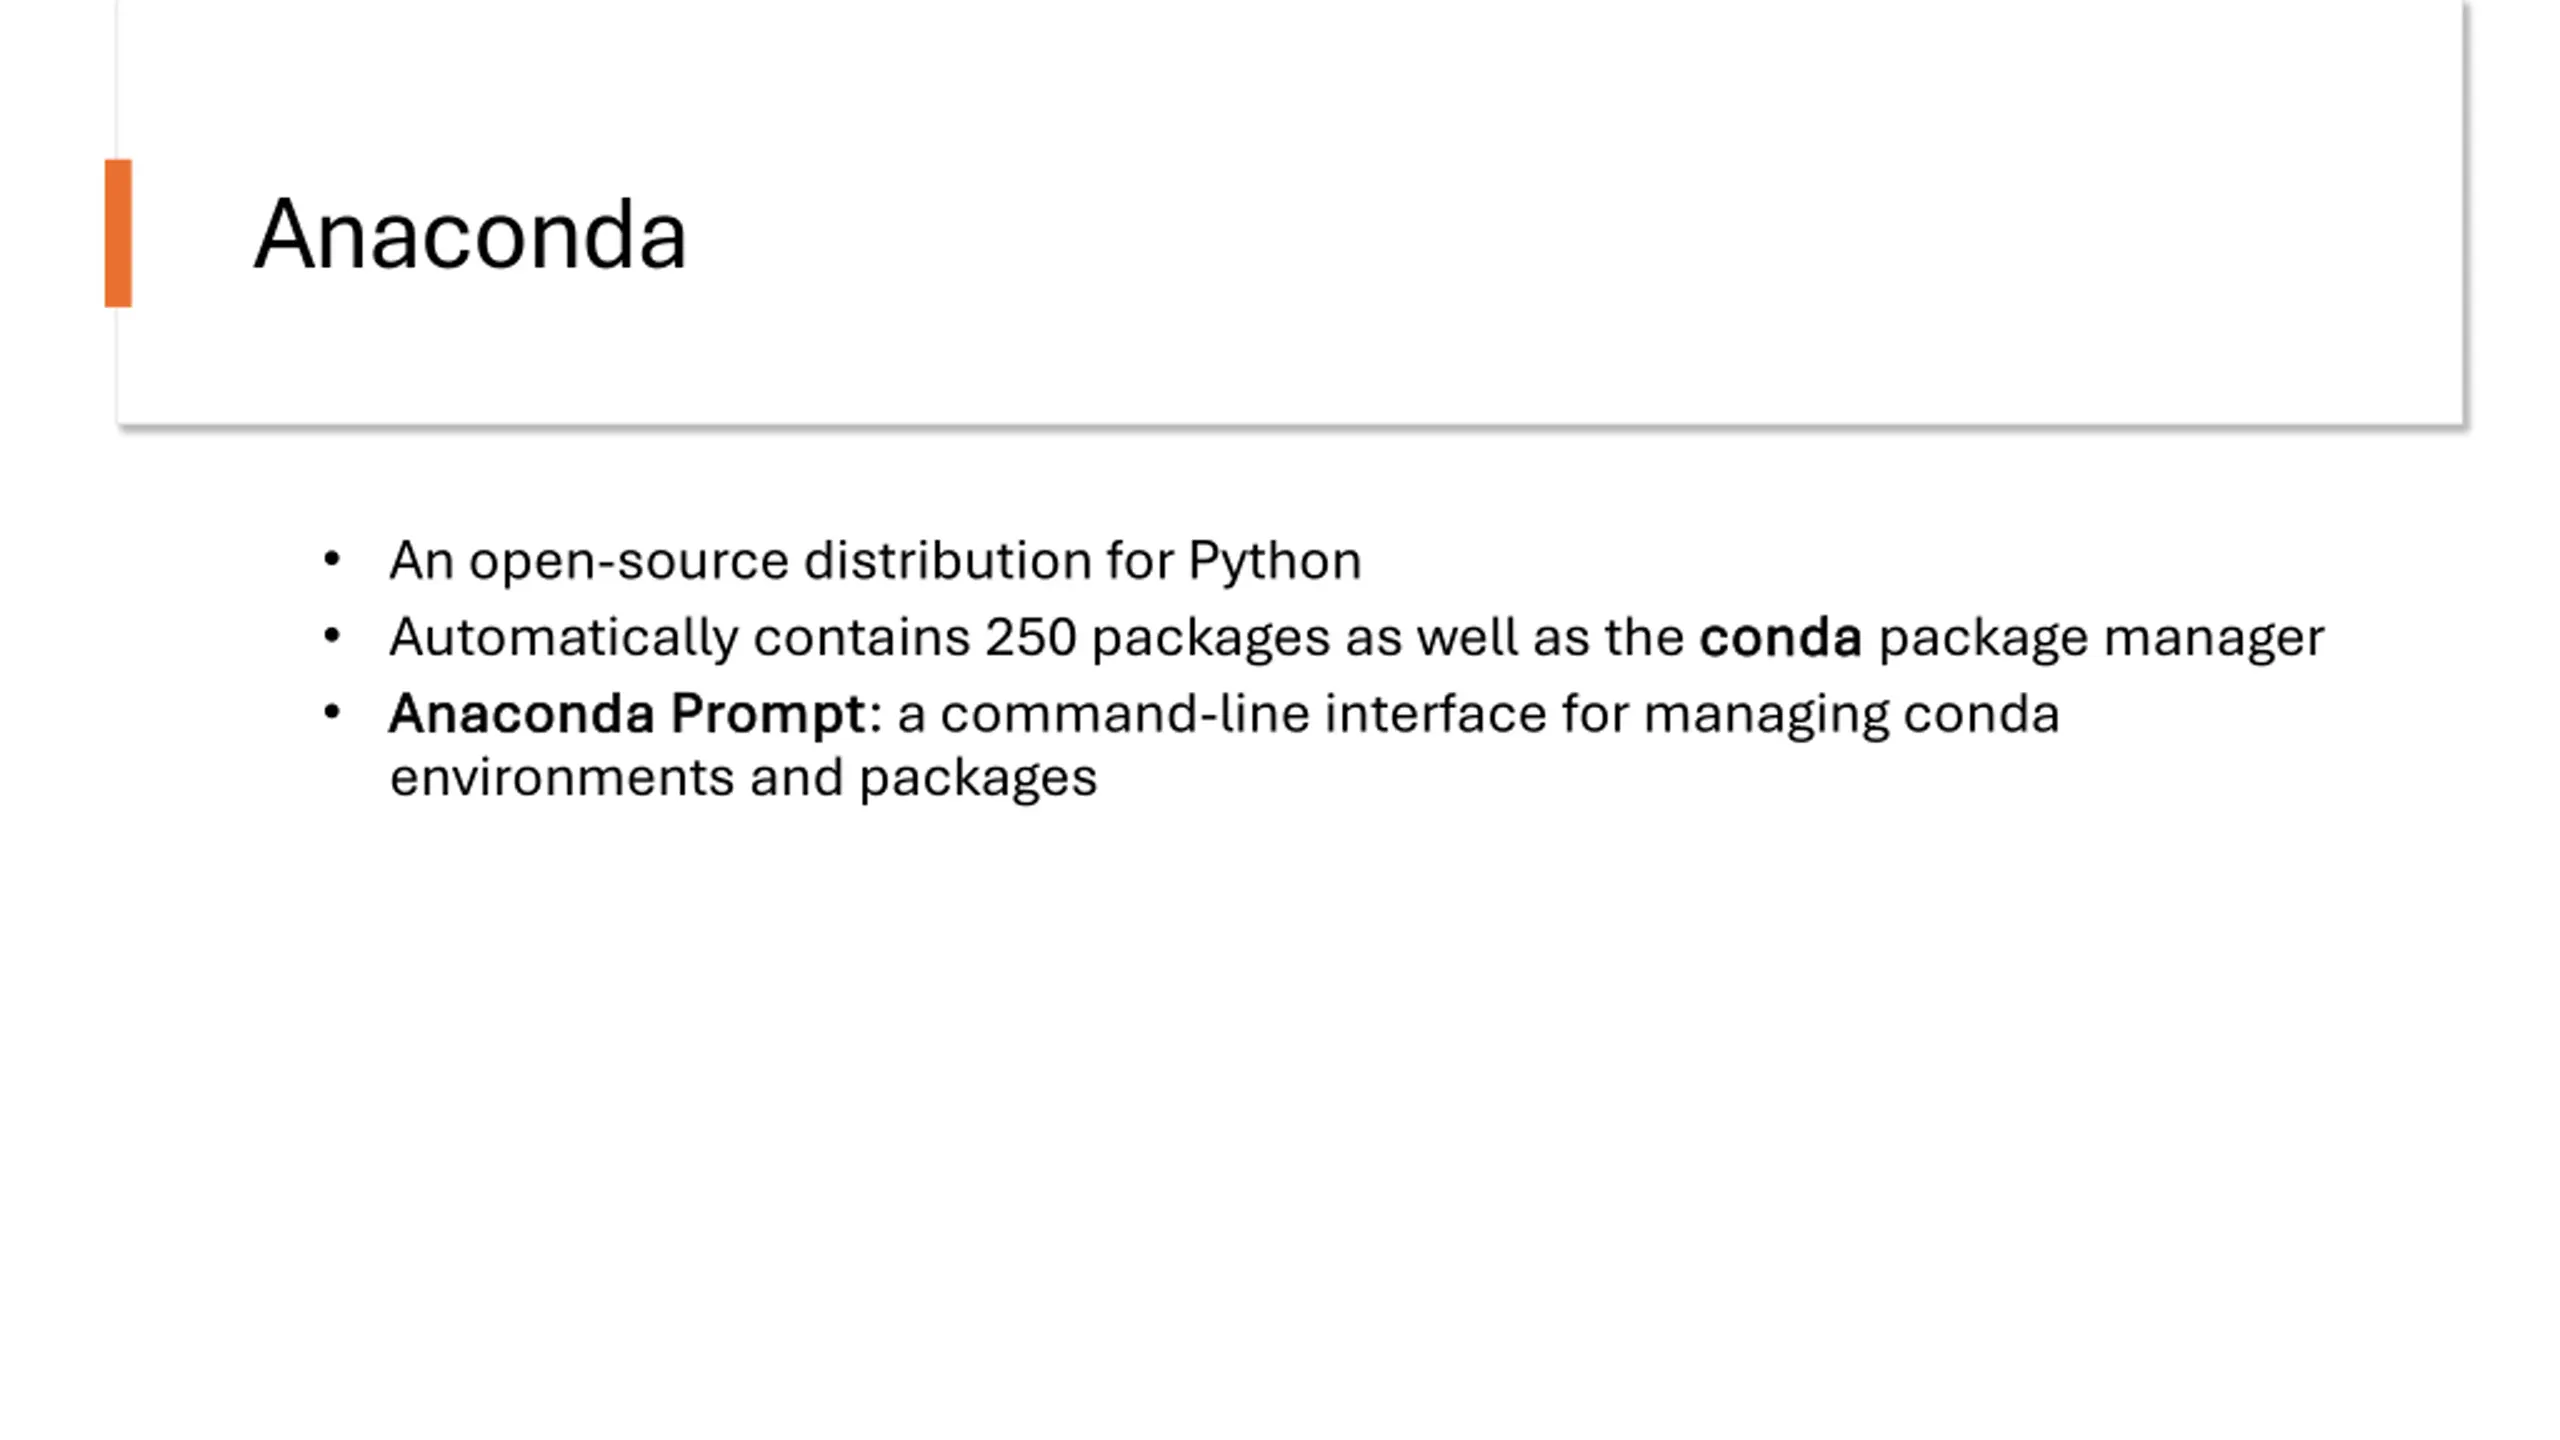Click the "environments and packages" line
This screenshot has height=1440, width=2560.
click(743, 779)
